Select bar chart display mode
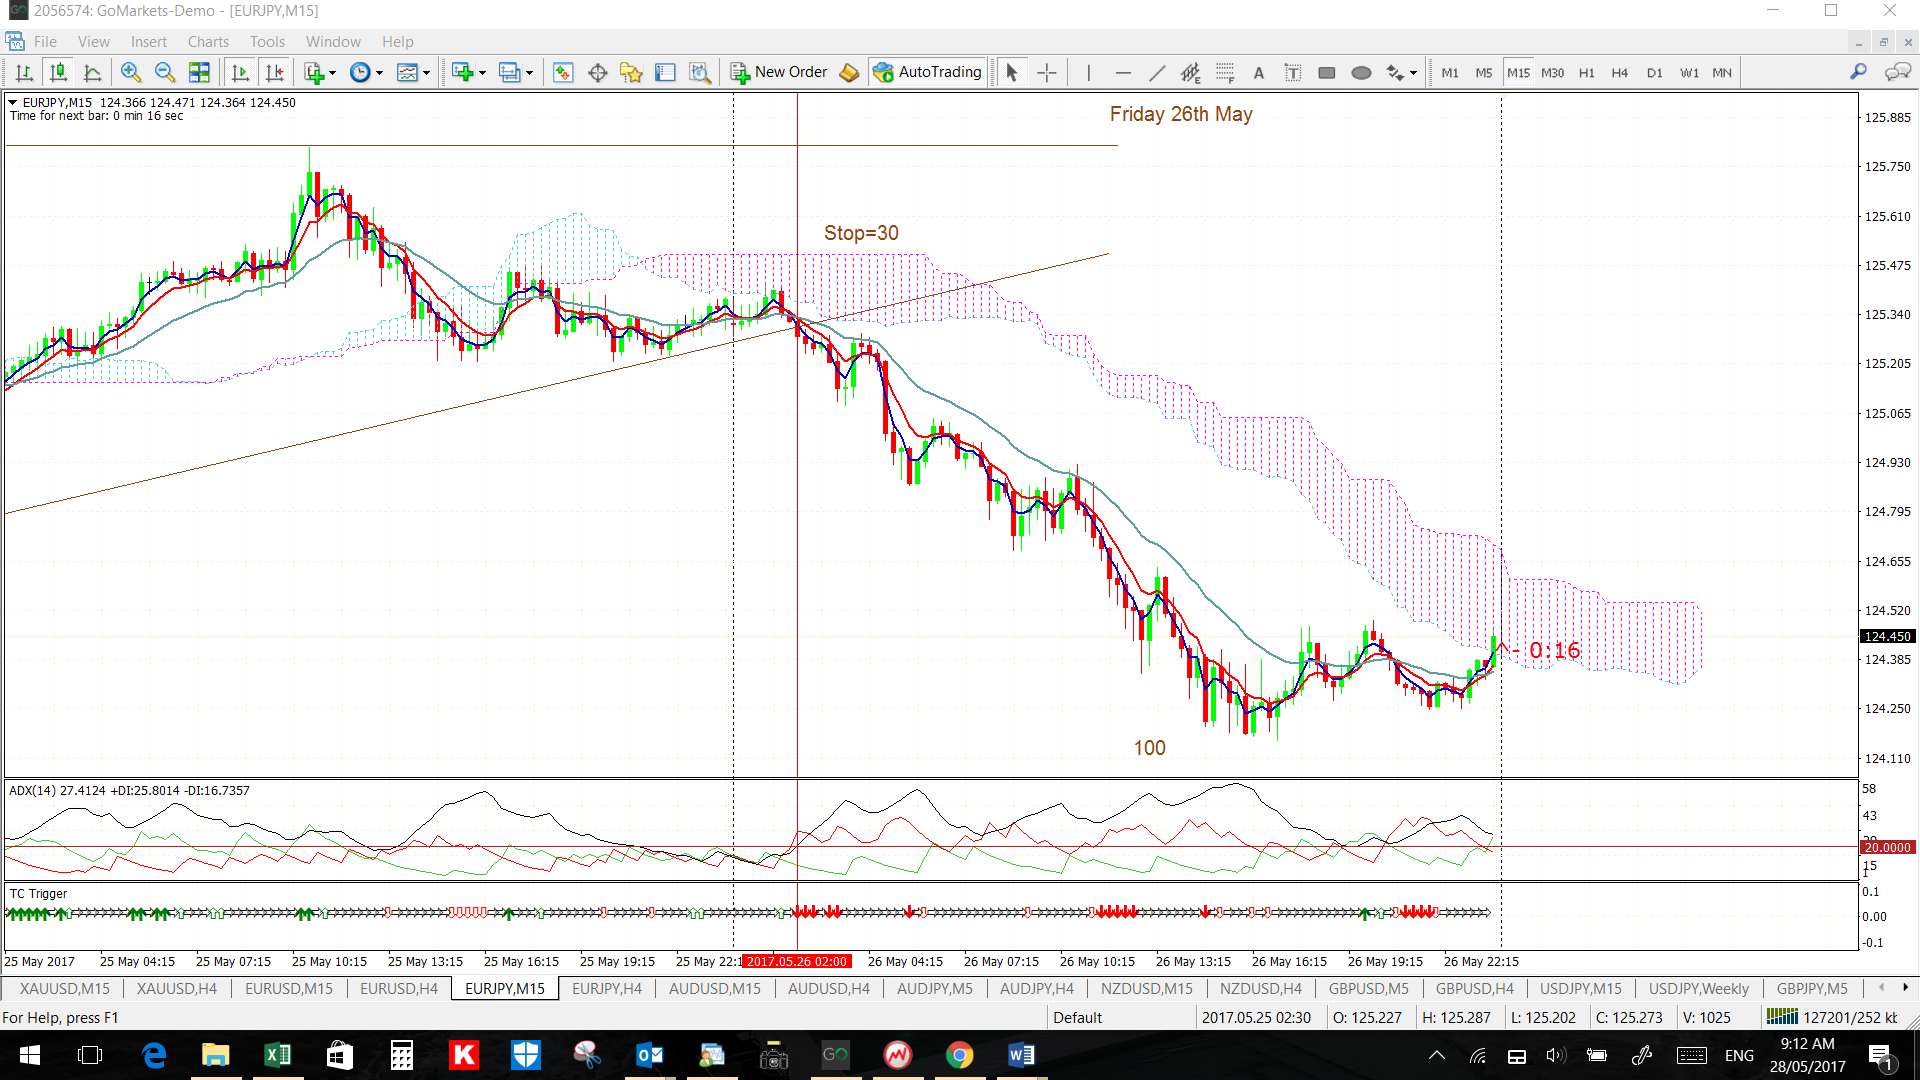This screenshot has width=1920, height=1080. pos(24,72)
